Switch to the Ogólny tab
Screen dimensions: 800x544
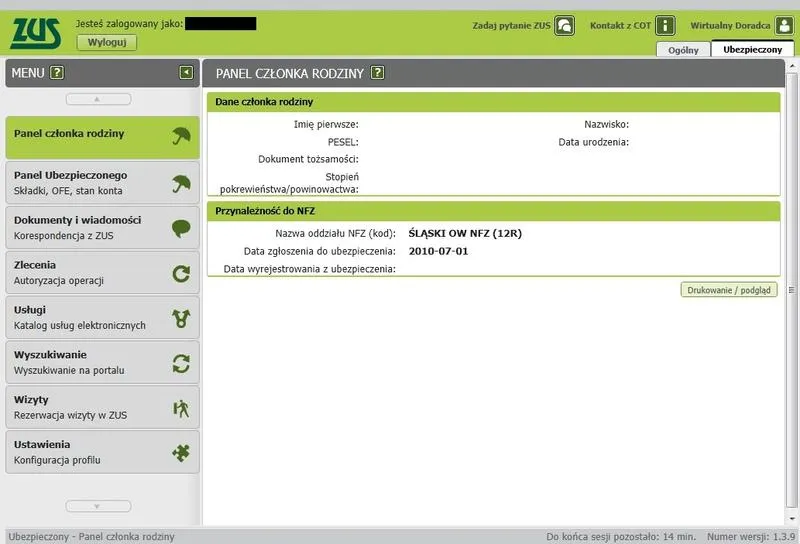click(x=683, y=49)
